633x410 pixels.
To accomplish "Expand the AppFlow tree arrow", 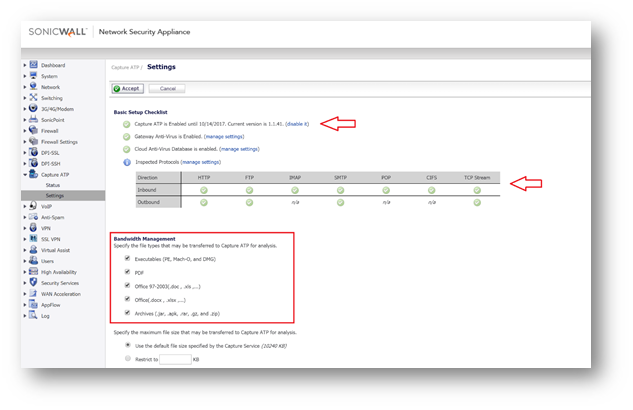I will (x=25, y=305).
